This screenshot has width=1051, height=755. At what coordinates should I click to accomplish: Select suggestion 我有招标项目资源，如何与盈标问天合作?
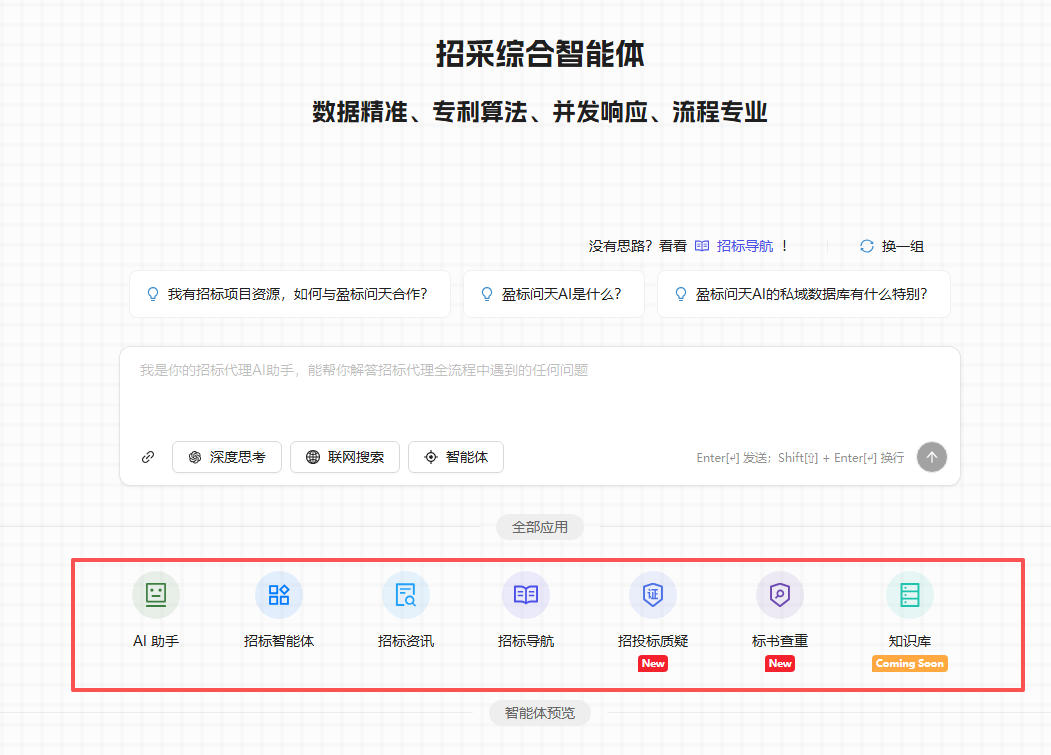[290, 294]
